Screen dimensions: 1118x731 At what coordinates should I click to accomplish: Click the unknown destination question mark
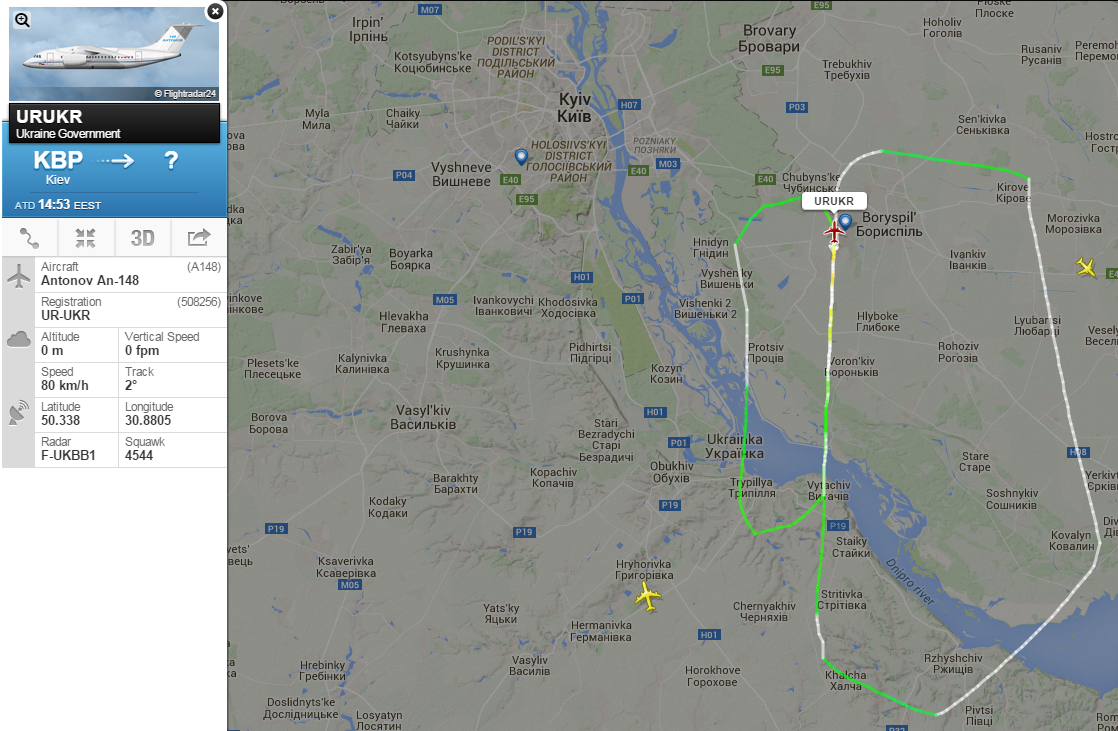171,160
